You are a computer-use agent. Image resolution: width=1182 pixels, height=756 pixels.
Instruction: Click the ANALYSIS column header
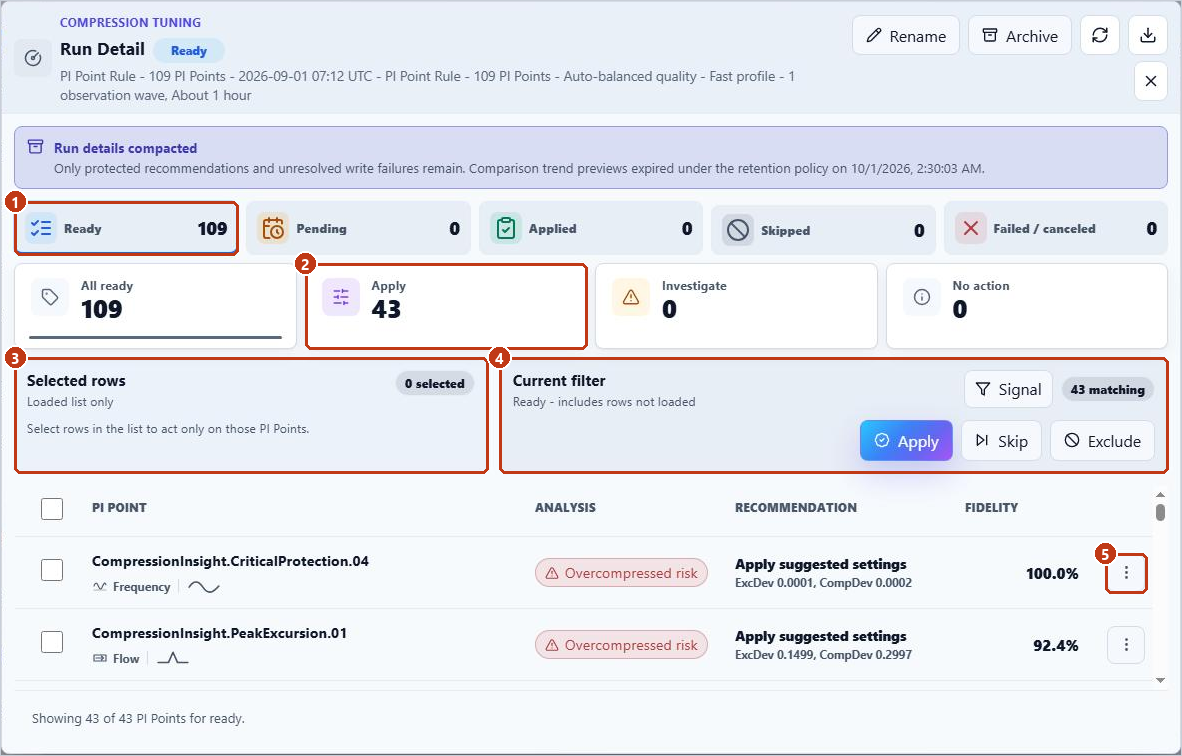pos(565,507)
